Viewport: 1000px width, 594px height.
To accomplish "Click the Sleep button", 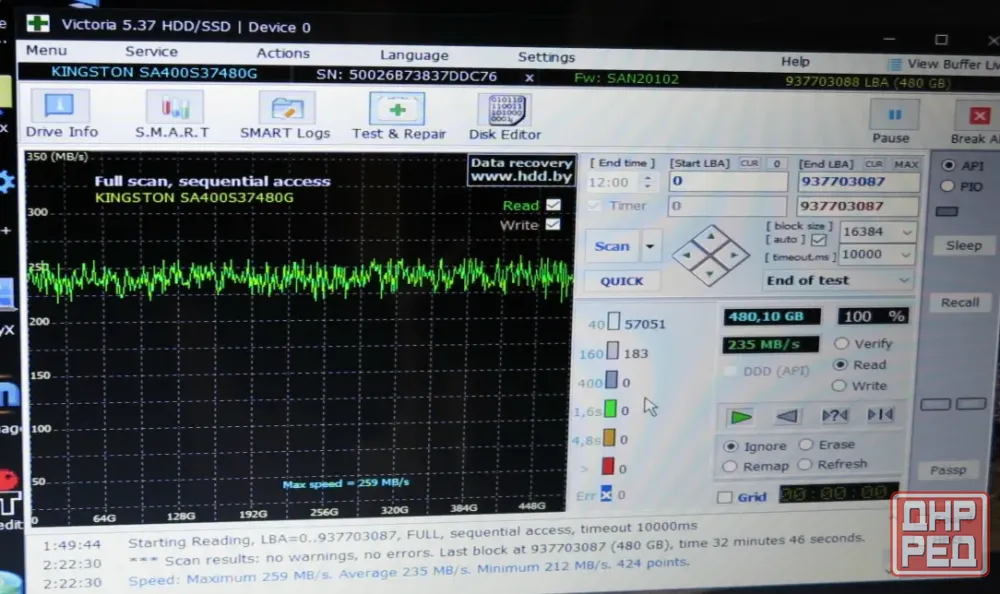I will 963,246.
